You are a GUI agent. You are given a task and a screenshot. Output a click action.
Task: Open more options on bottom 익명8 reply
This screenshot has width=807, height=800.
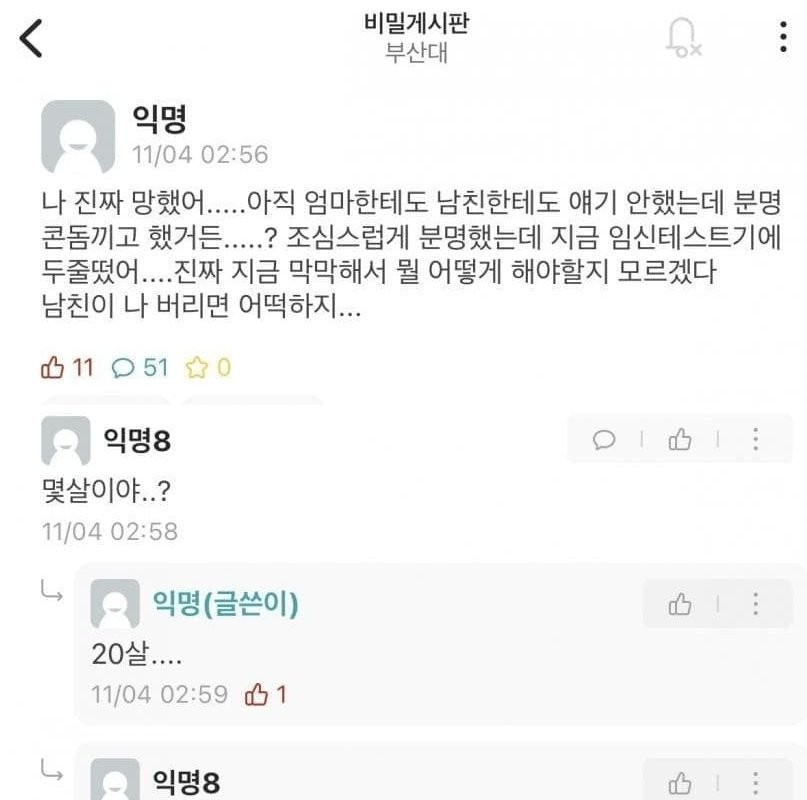click(x=756, y=782)
